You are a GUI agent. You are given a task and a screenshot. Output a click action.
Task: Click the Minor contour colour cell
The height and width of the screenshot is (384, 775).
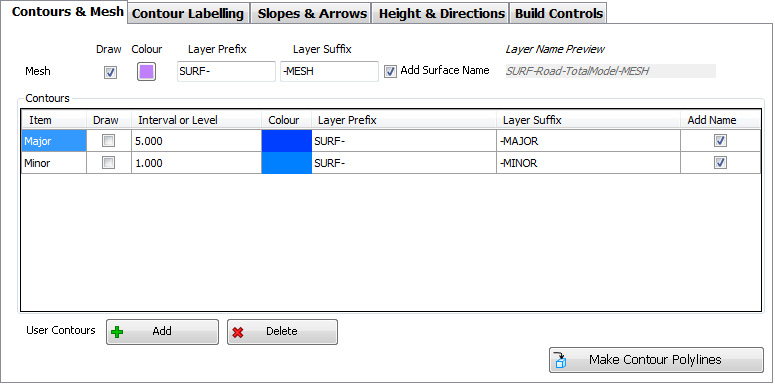tap(287, 163)
